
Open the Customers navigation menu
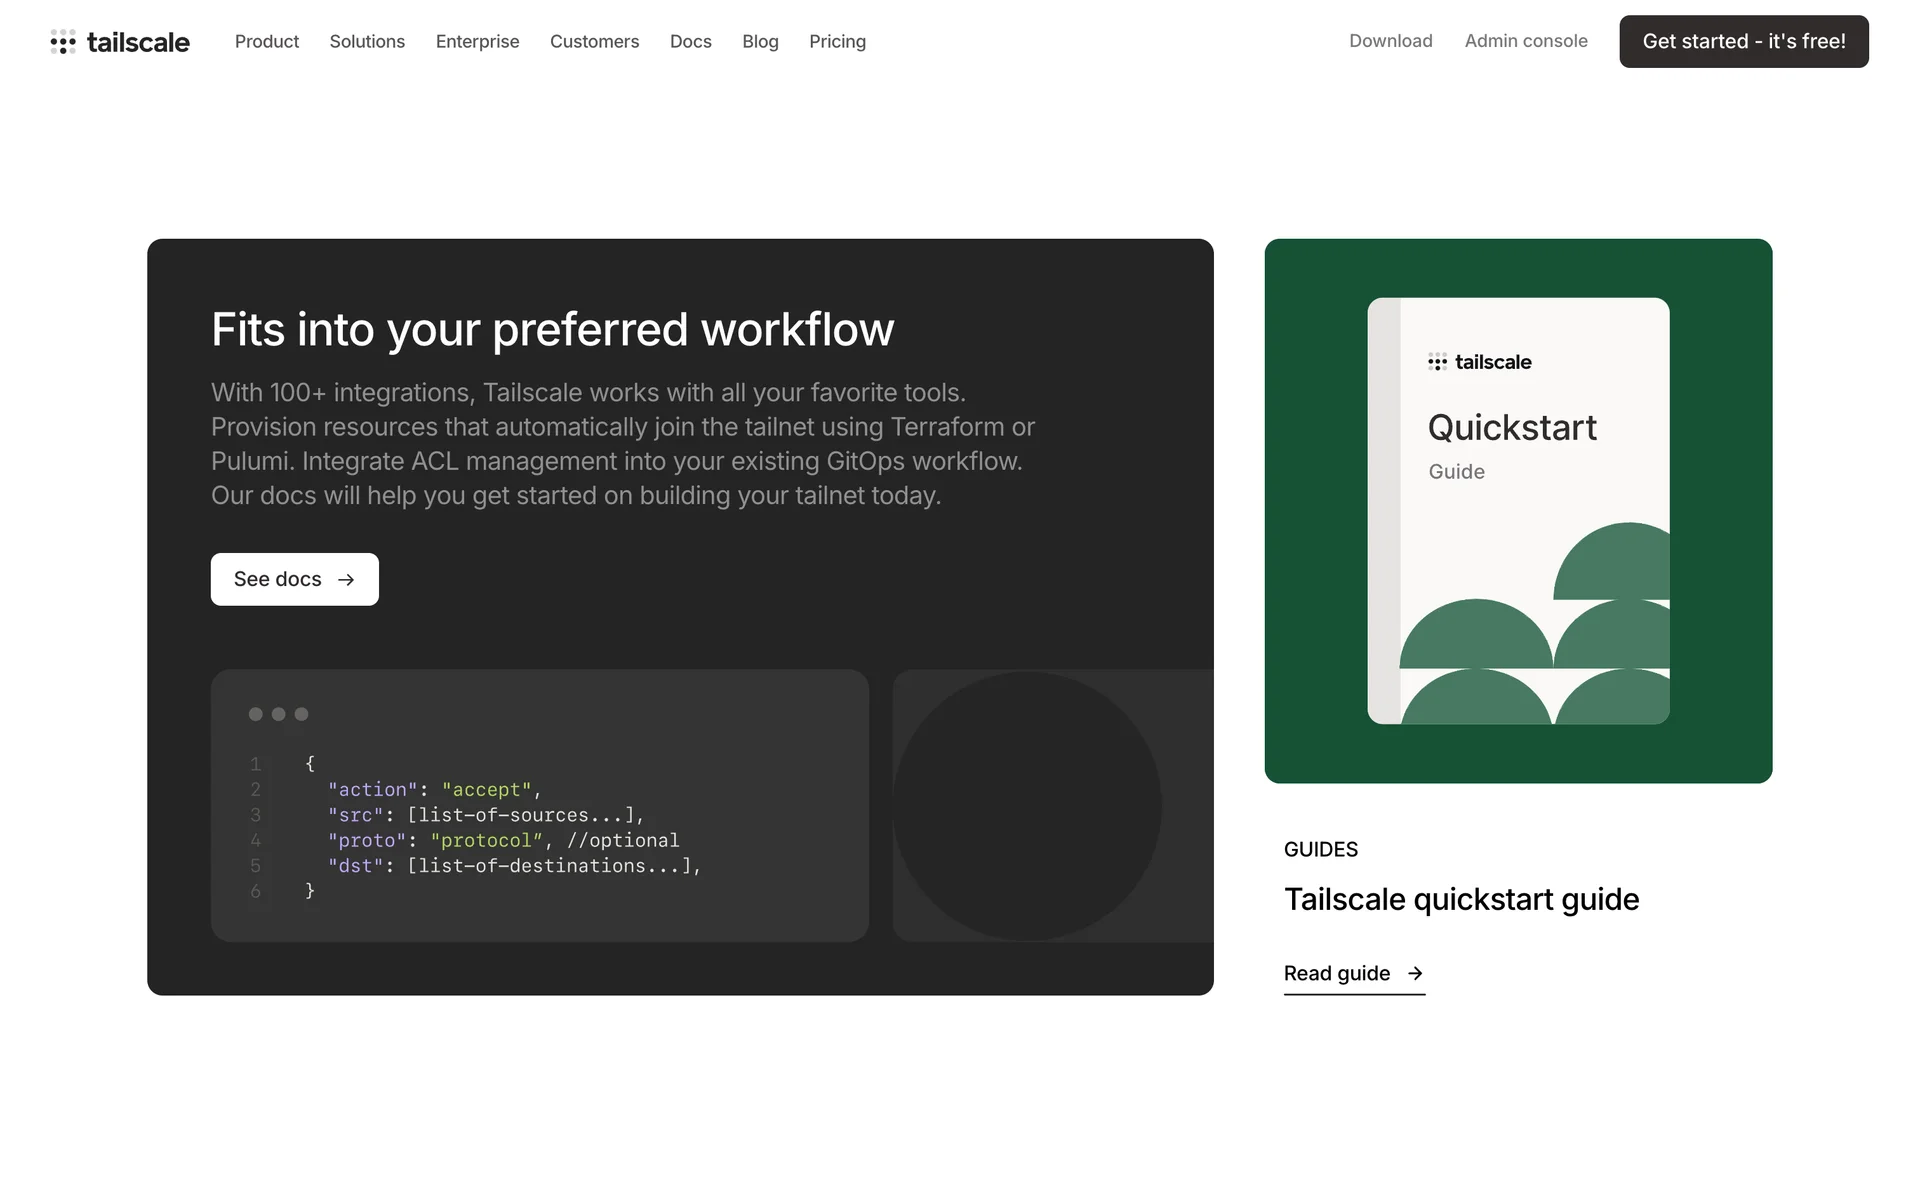point(594,42)
